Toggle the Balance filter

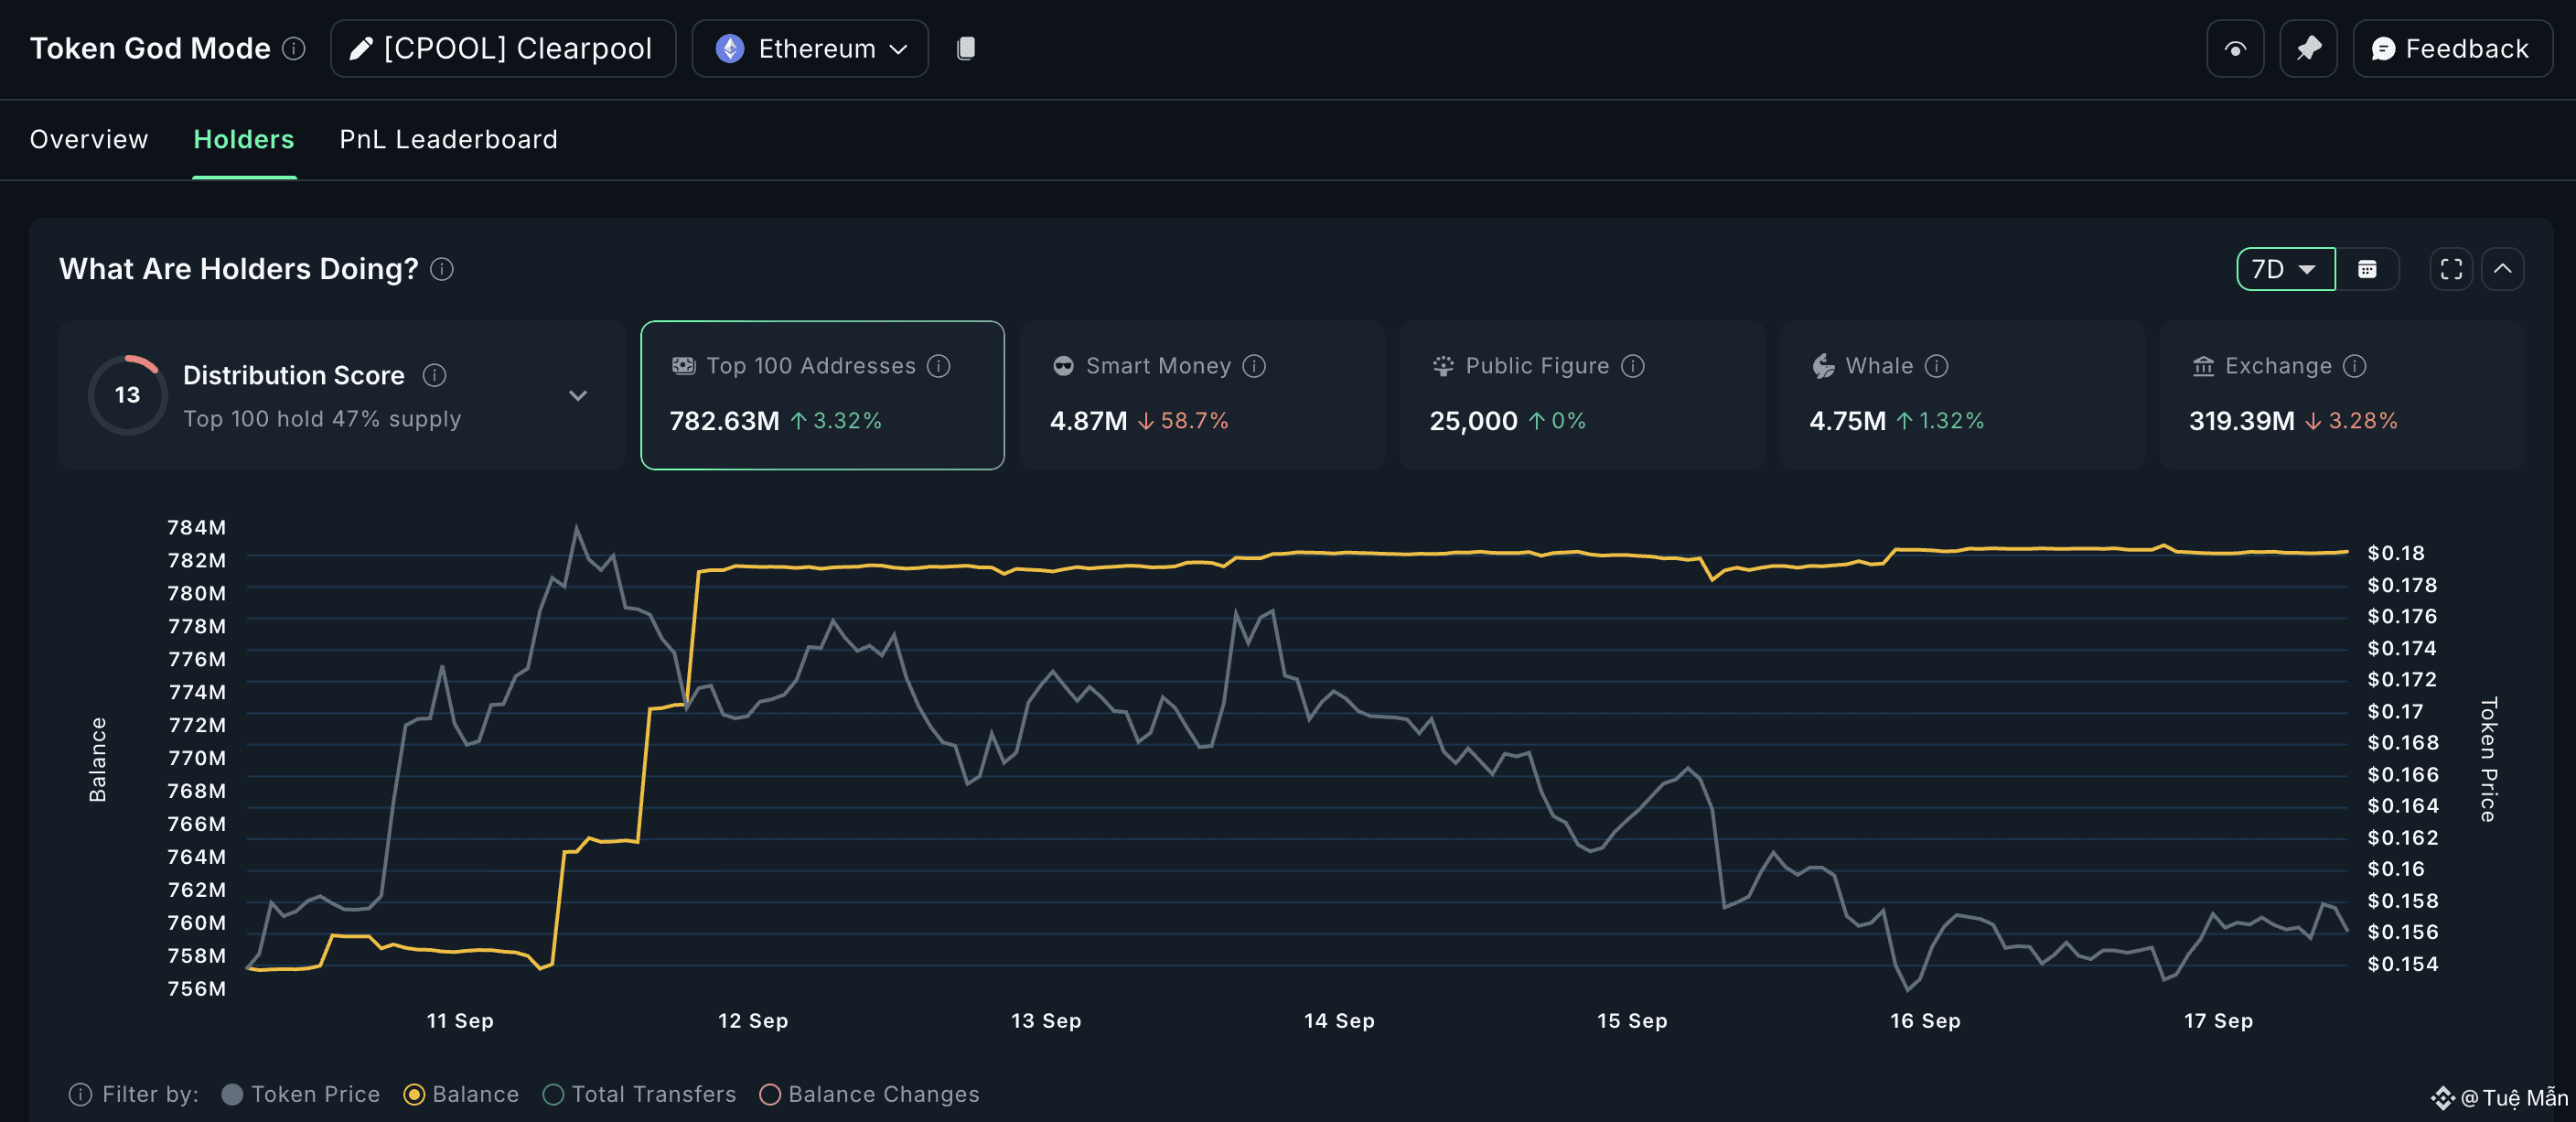pos(461,1094)
